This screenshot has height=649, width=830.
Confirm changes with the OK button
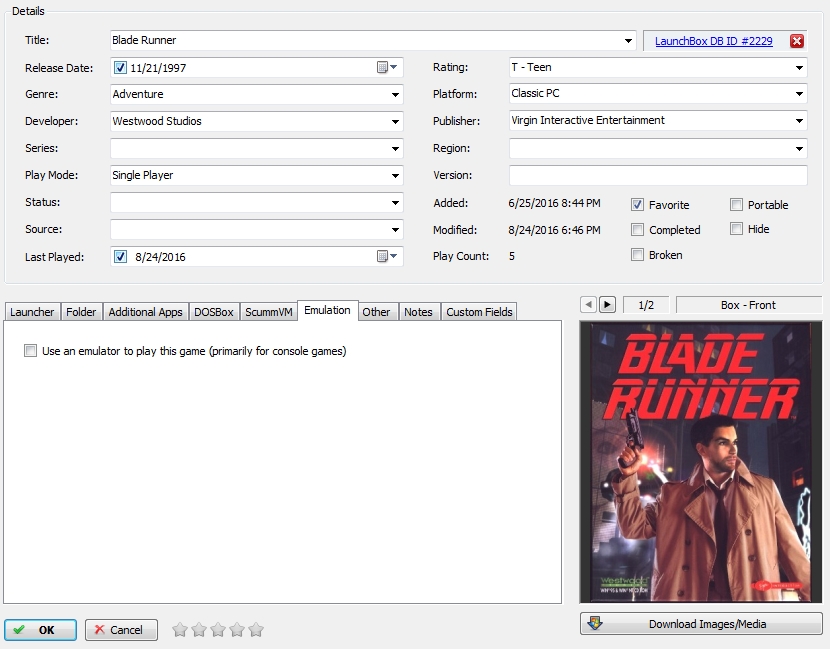[x=40, y=630]
